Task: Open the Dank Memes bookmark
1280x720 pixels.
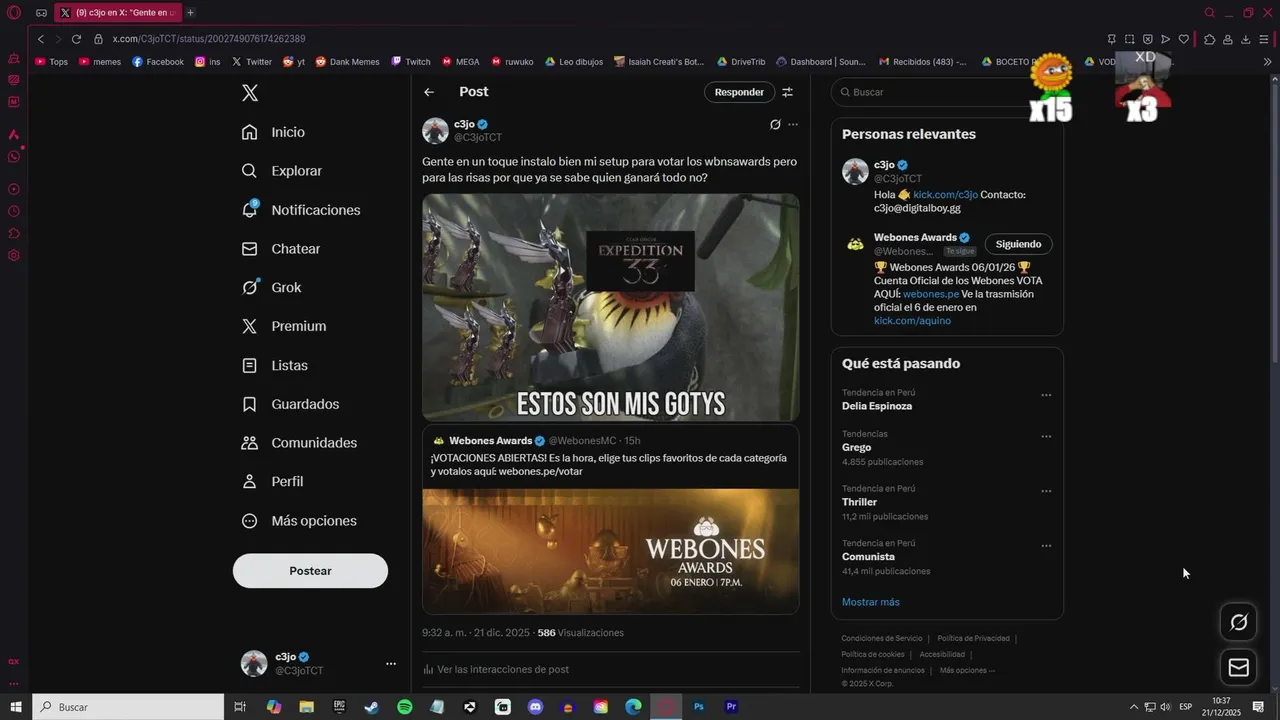Action: tap(347, 62)
